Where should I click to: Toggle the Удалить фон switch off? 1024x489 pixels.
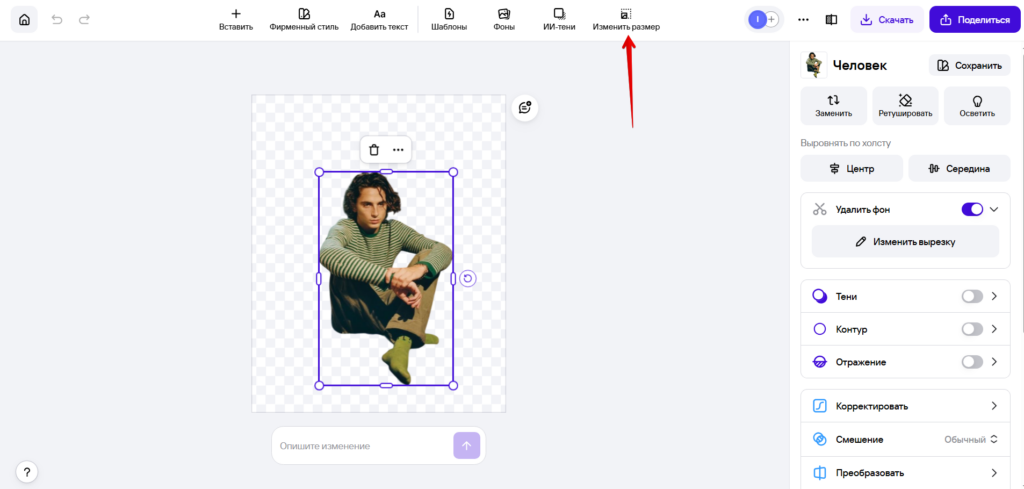972,210
